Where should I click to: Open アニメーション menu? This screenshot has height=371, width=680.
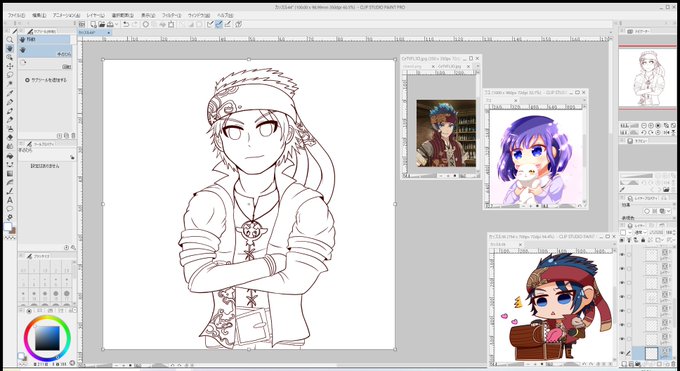[66, 15]
